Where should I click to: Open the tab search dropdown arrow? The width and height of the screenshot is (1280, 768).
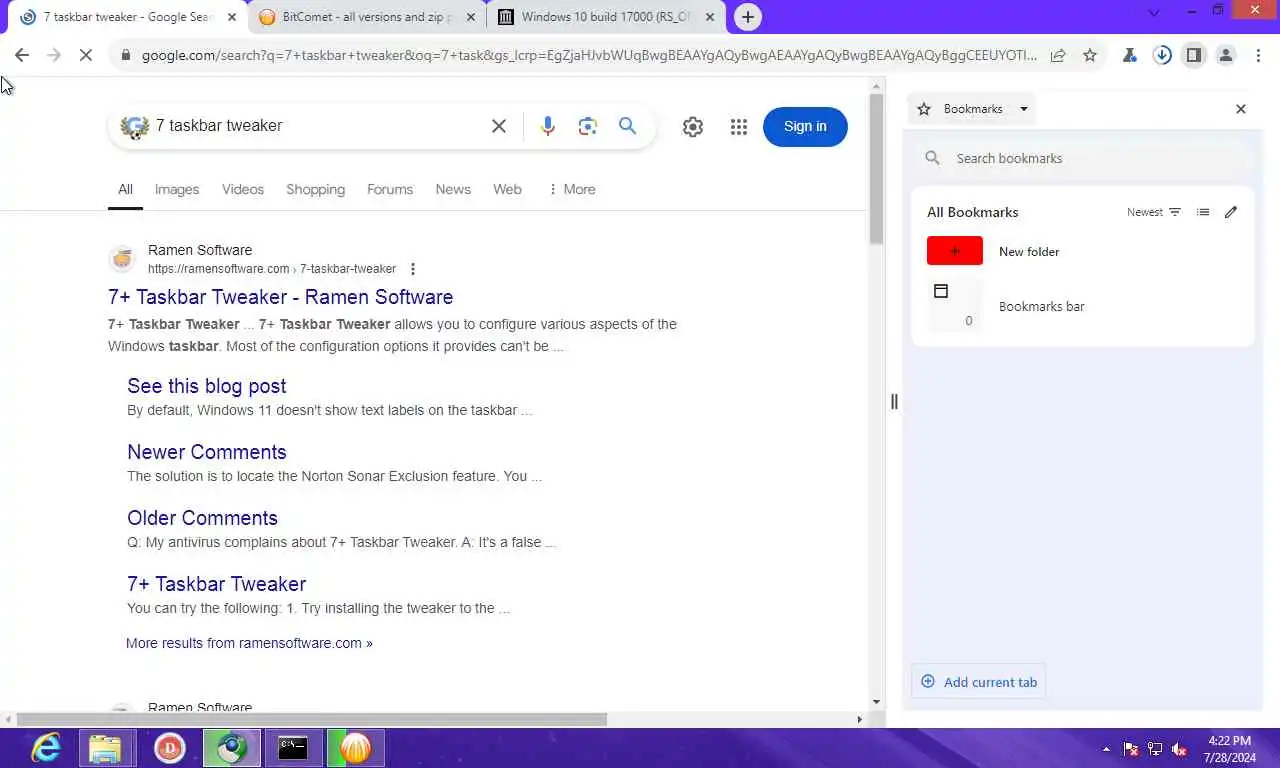(1154, 12)
